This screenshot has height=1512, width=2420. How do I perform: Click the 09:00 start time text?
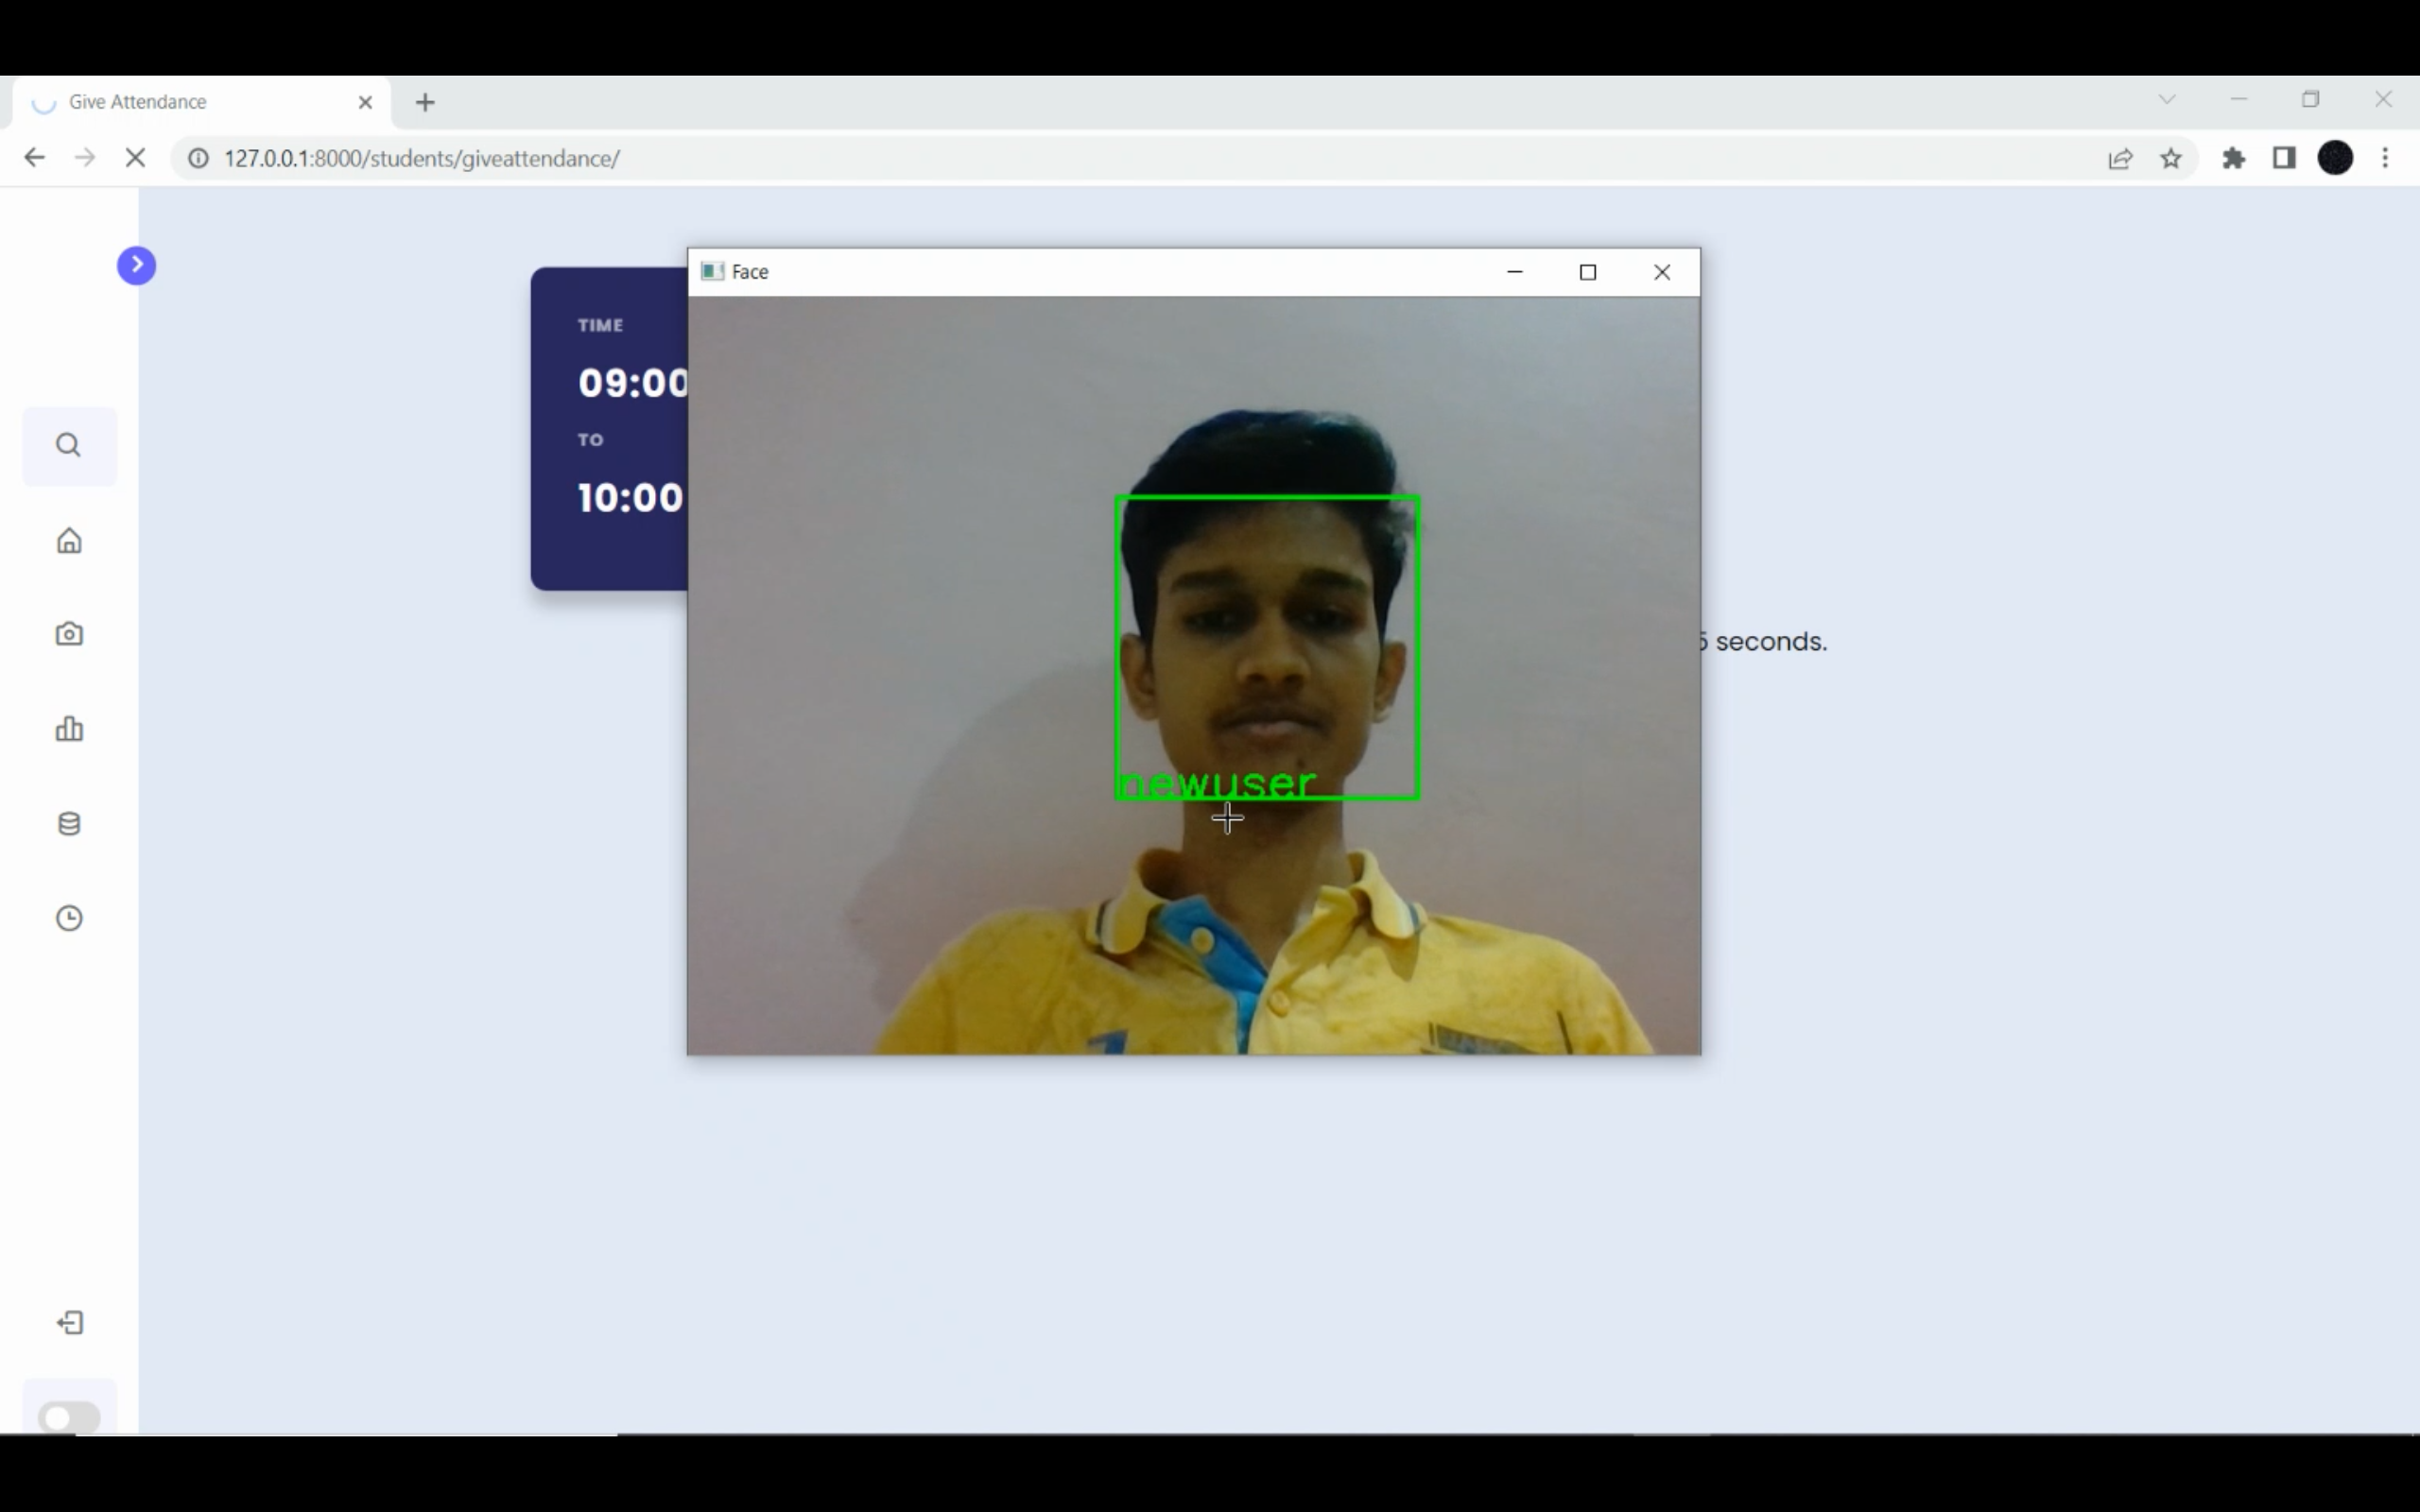point(633,383)
